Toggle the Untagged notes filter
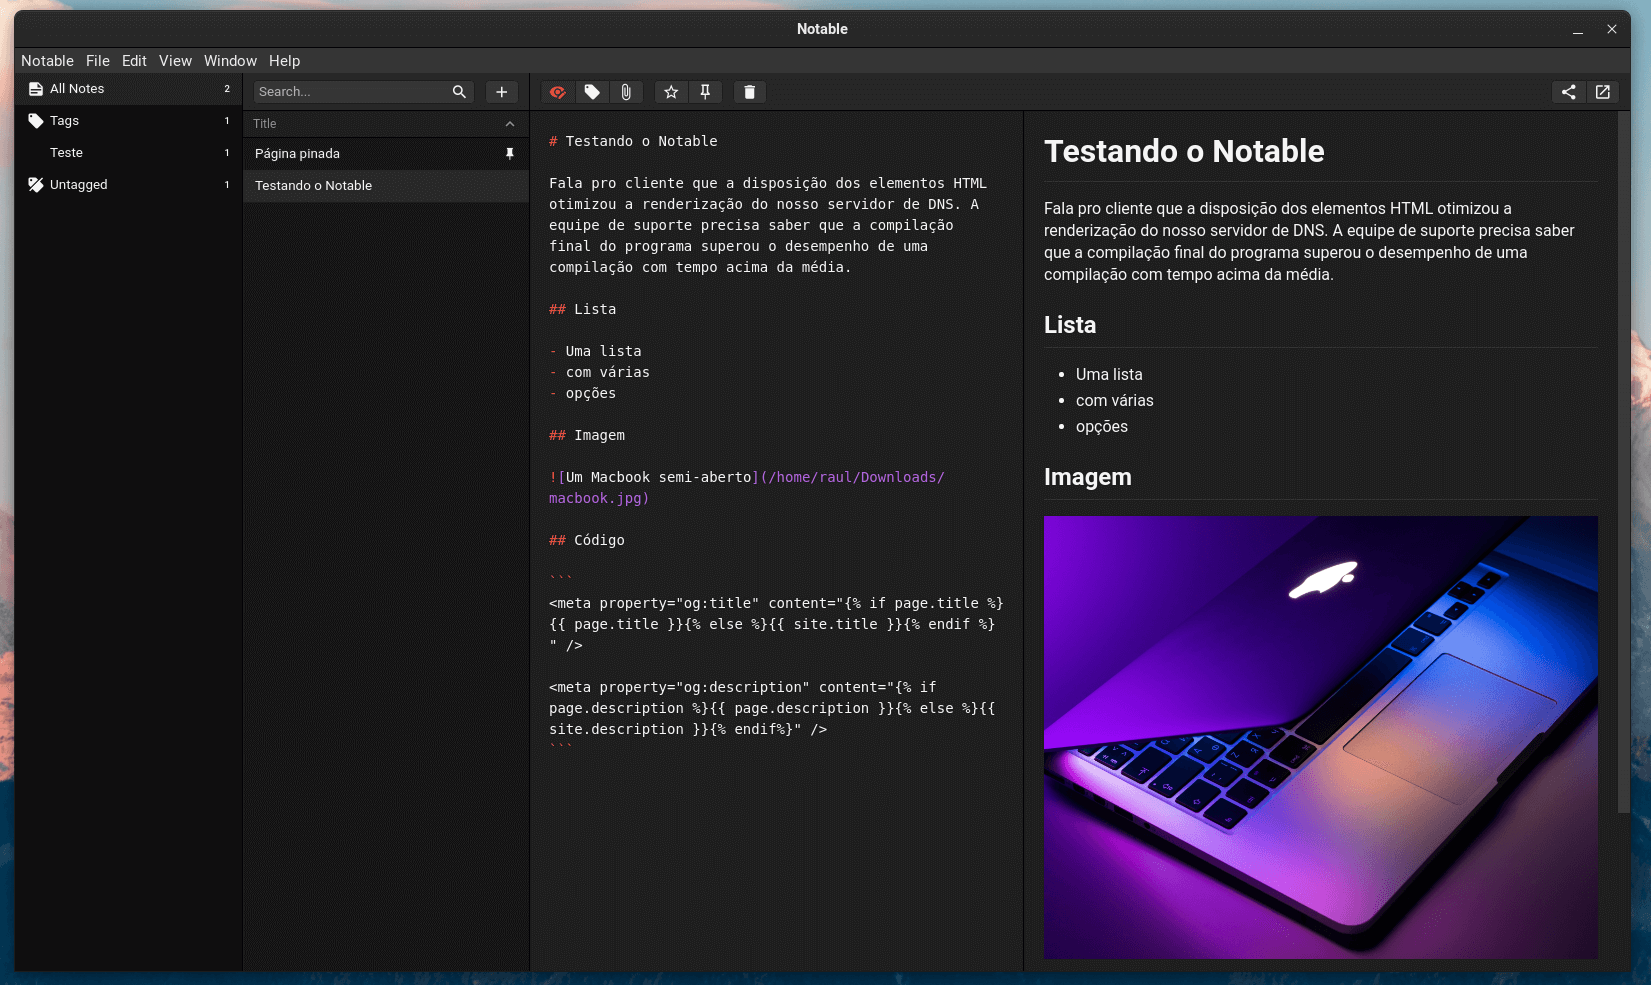 (x=77, y=184)
